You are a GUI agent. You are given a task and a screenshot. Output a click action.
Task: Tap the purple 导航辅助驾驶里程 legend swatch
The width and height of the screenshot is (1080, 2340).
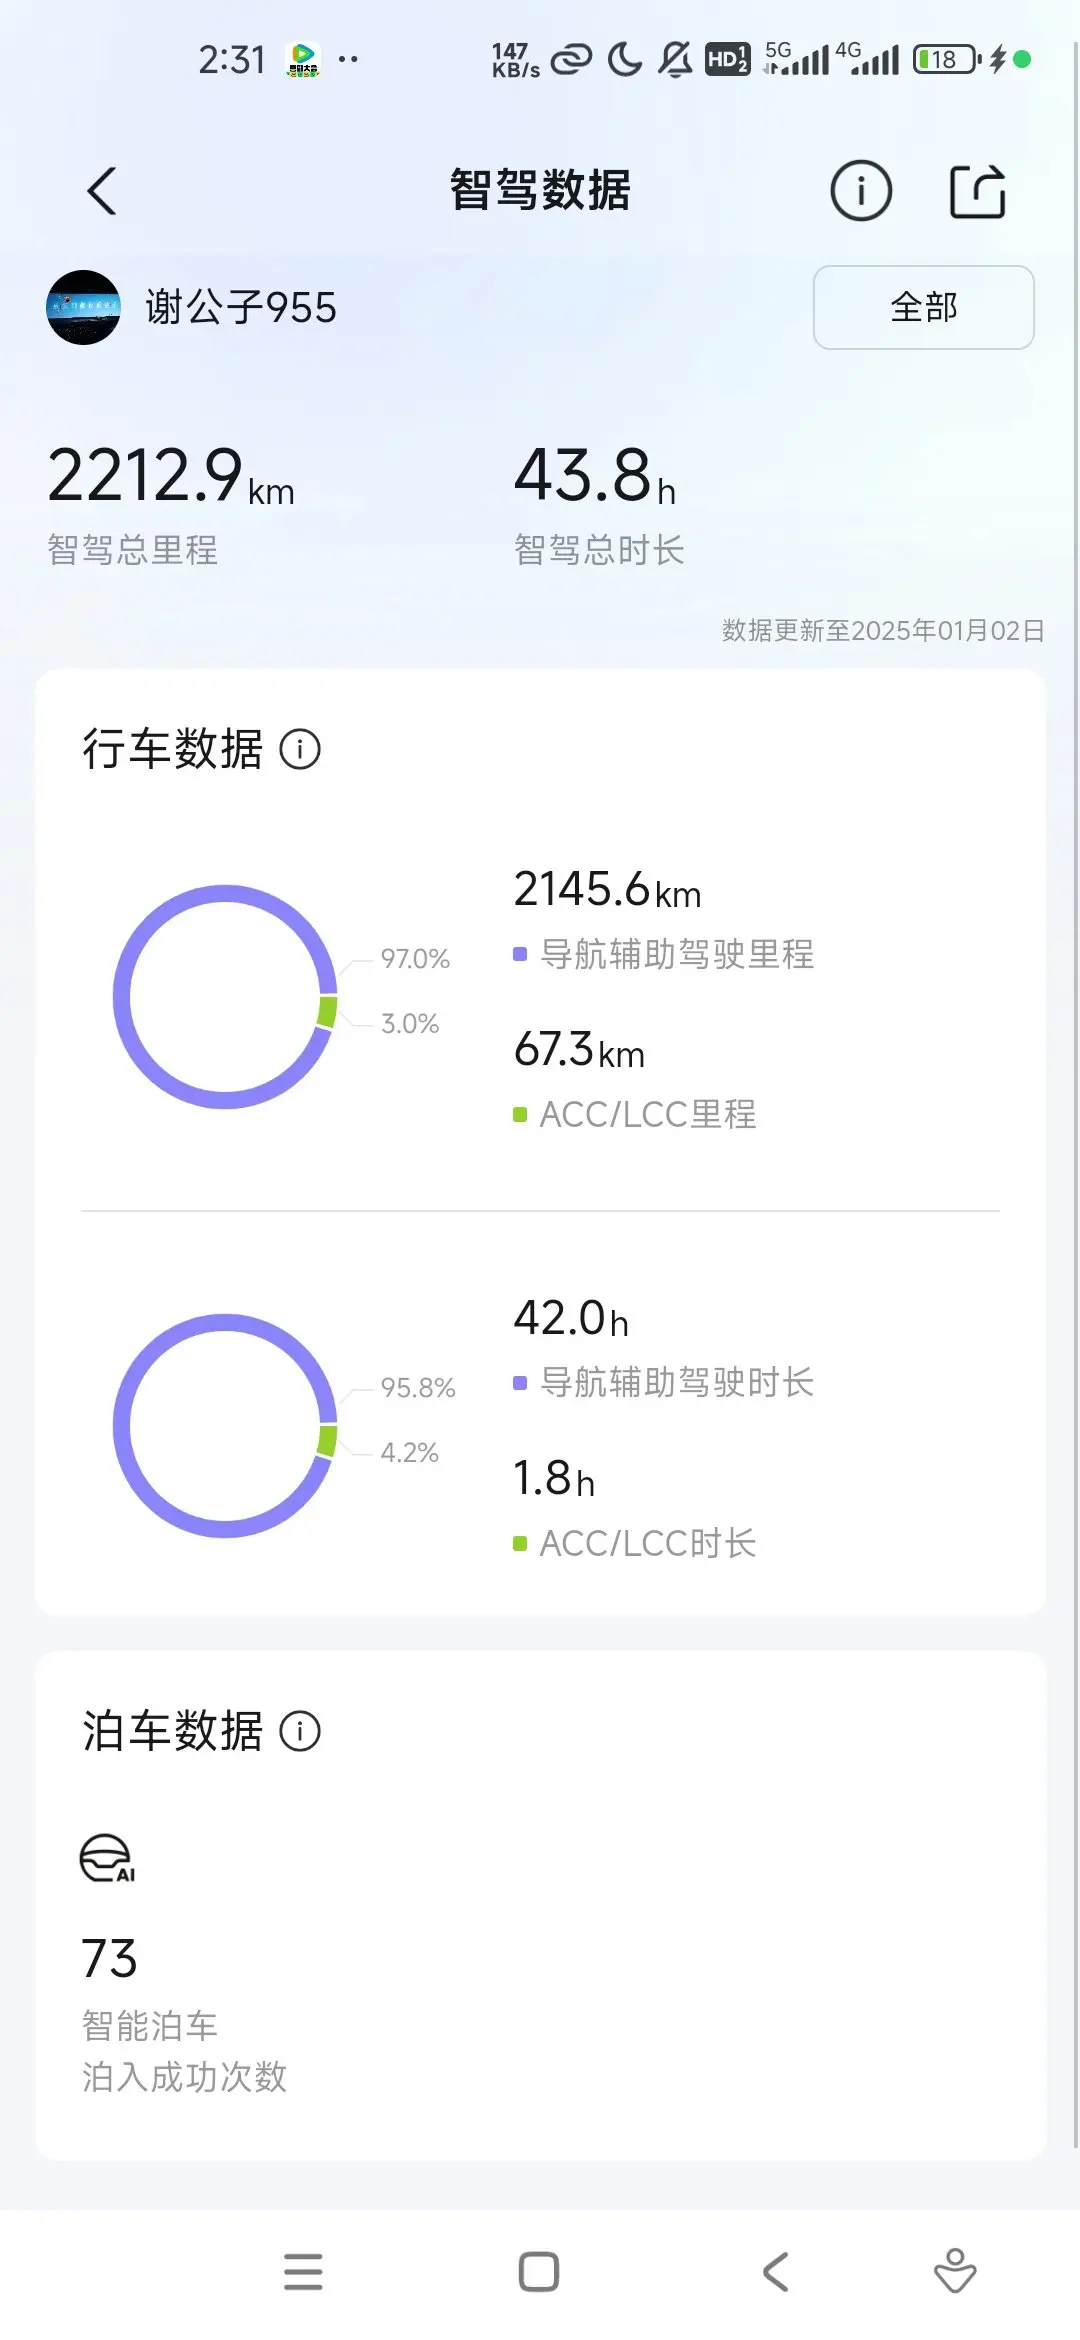(x=520, y=954)
